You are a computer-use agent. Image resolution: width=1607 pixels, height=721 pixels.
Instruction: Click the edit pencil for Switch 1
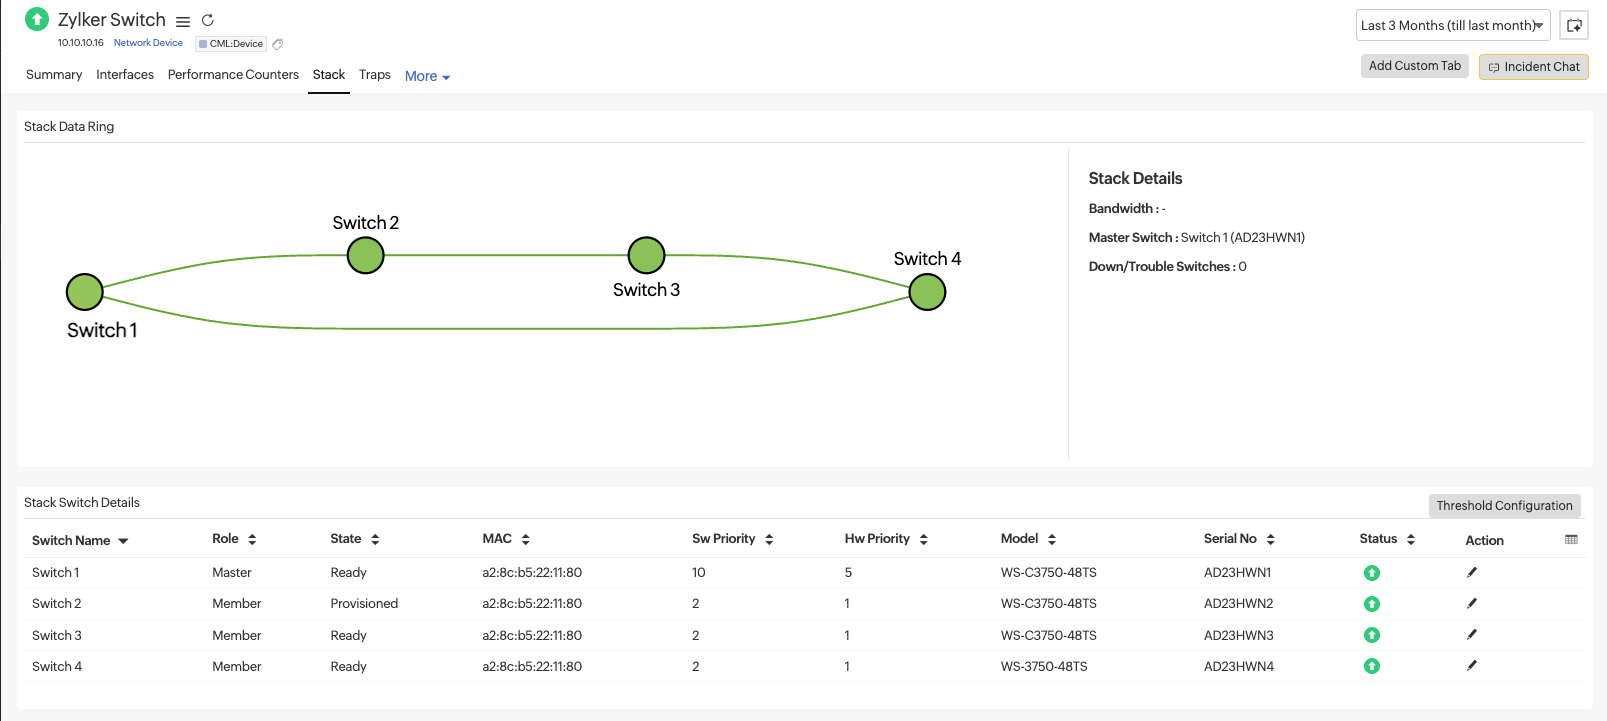click(x=1471, y=573)
